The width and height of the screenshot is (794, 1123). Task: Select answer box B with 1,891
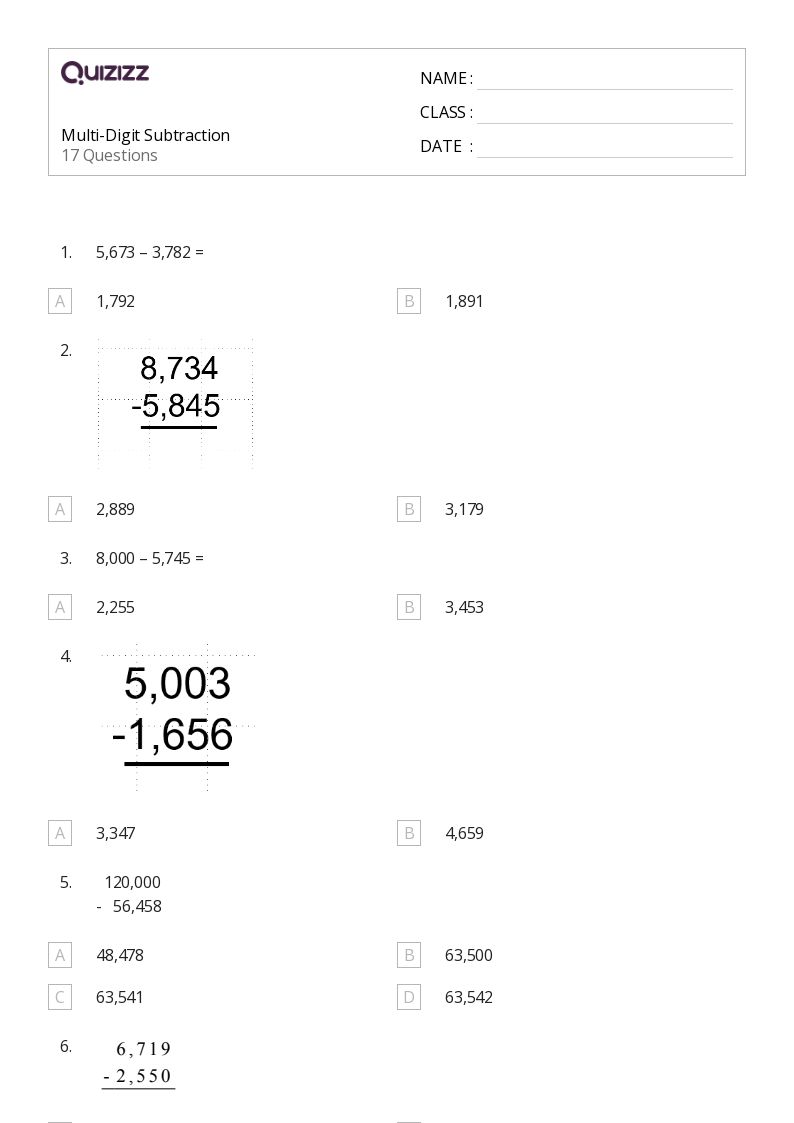(x=409, y=301)
